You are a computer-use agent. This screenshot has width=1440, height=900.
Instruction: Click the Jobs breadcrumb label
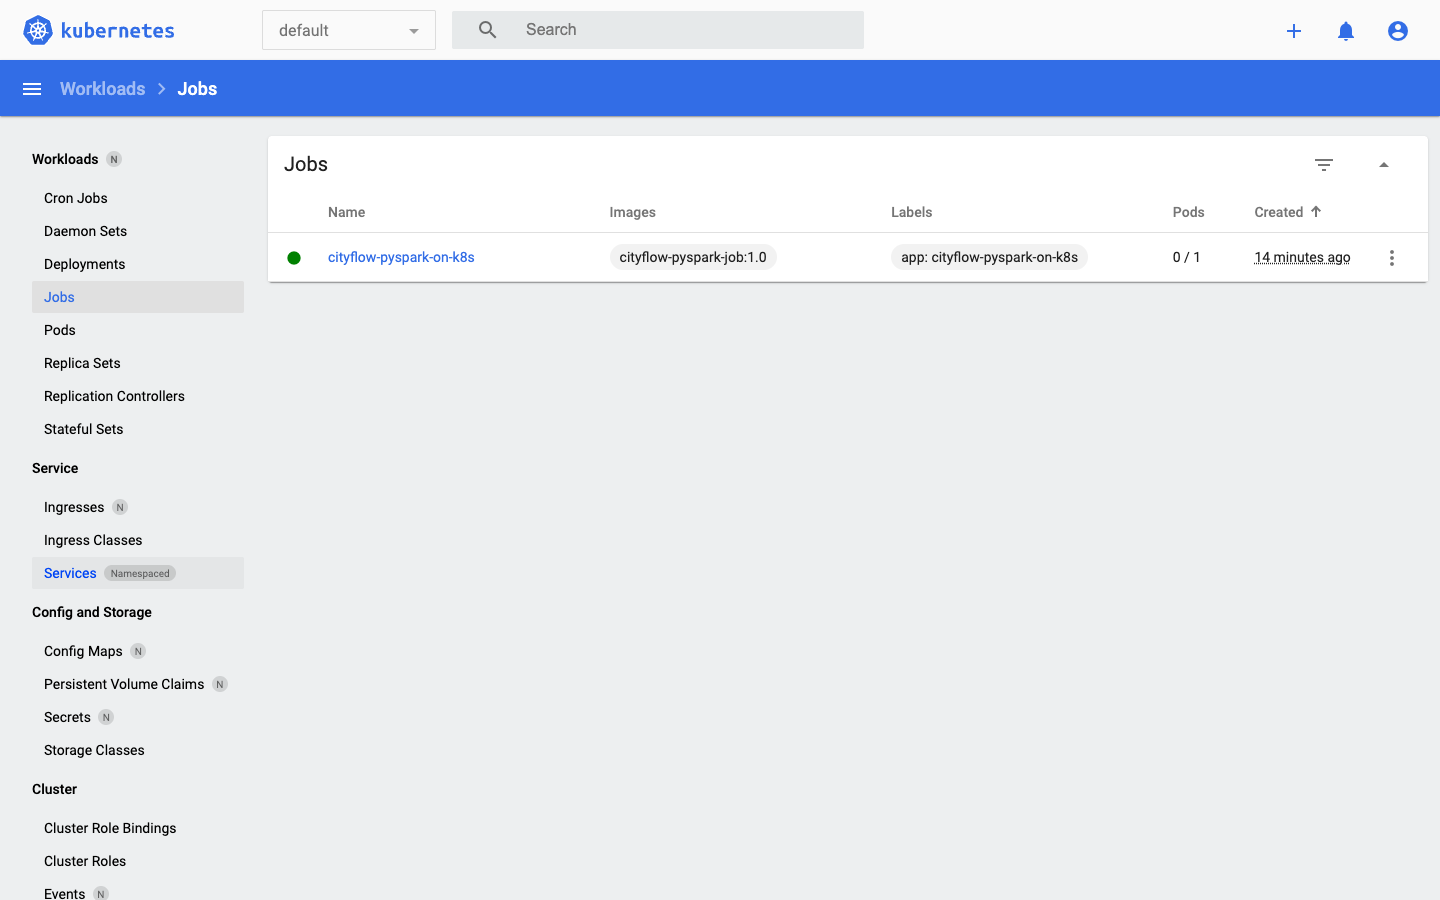[197, 89]
